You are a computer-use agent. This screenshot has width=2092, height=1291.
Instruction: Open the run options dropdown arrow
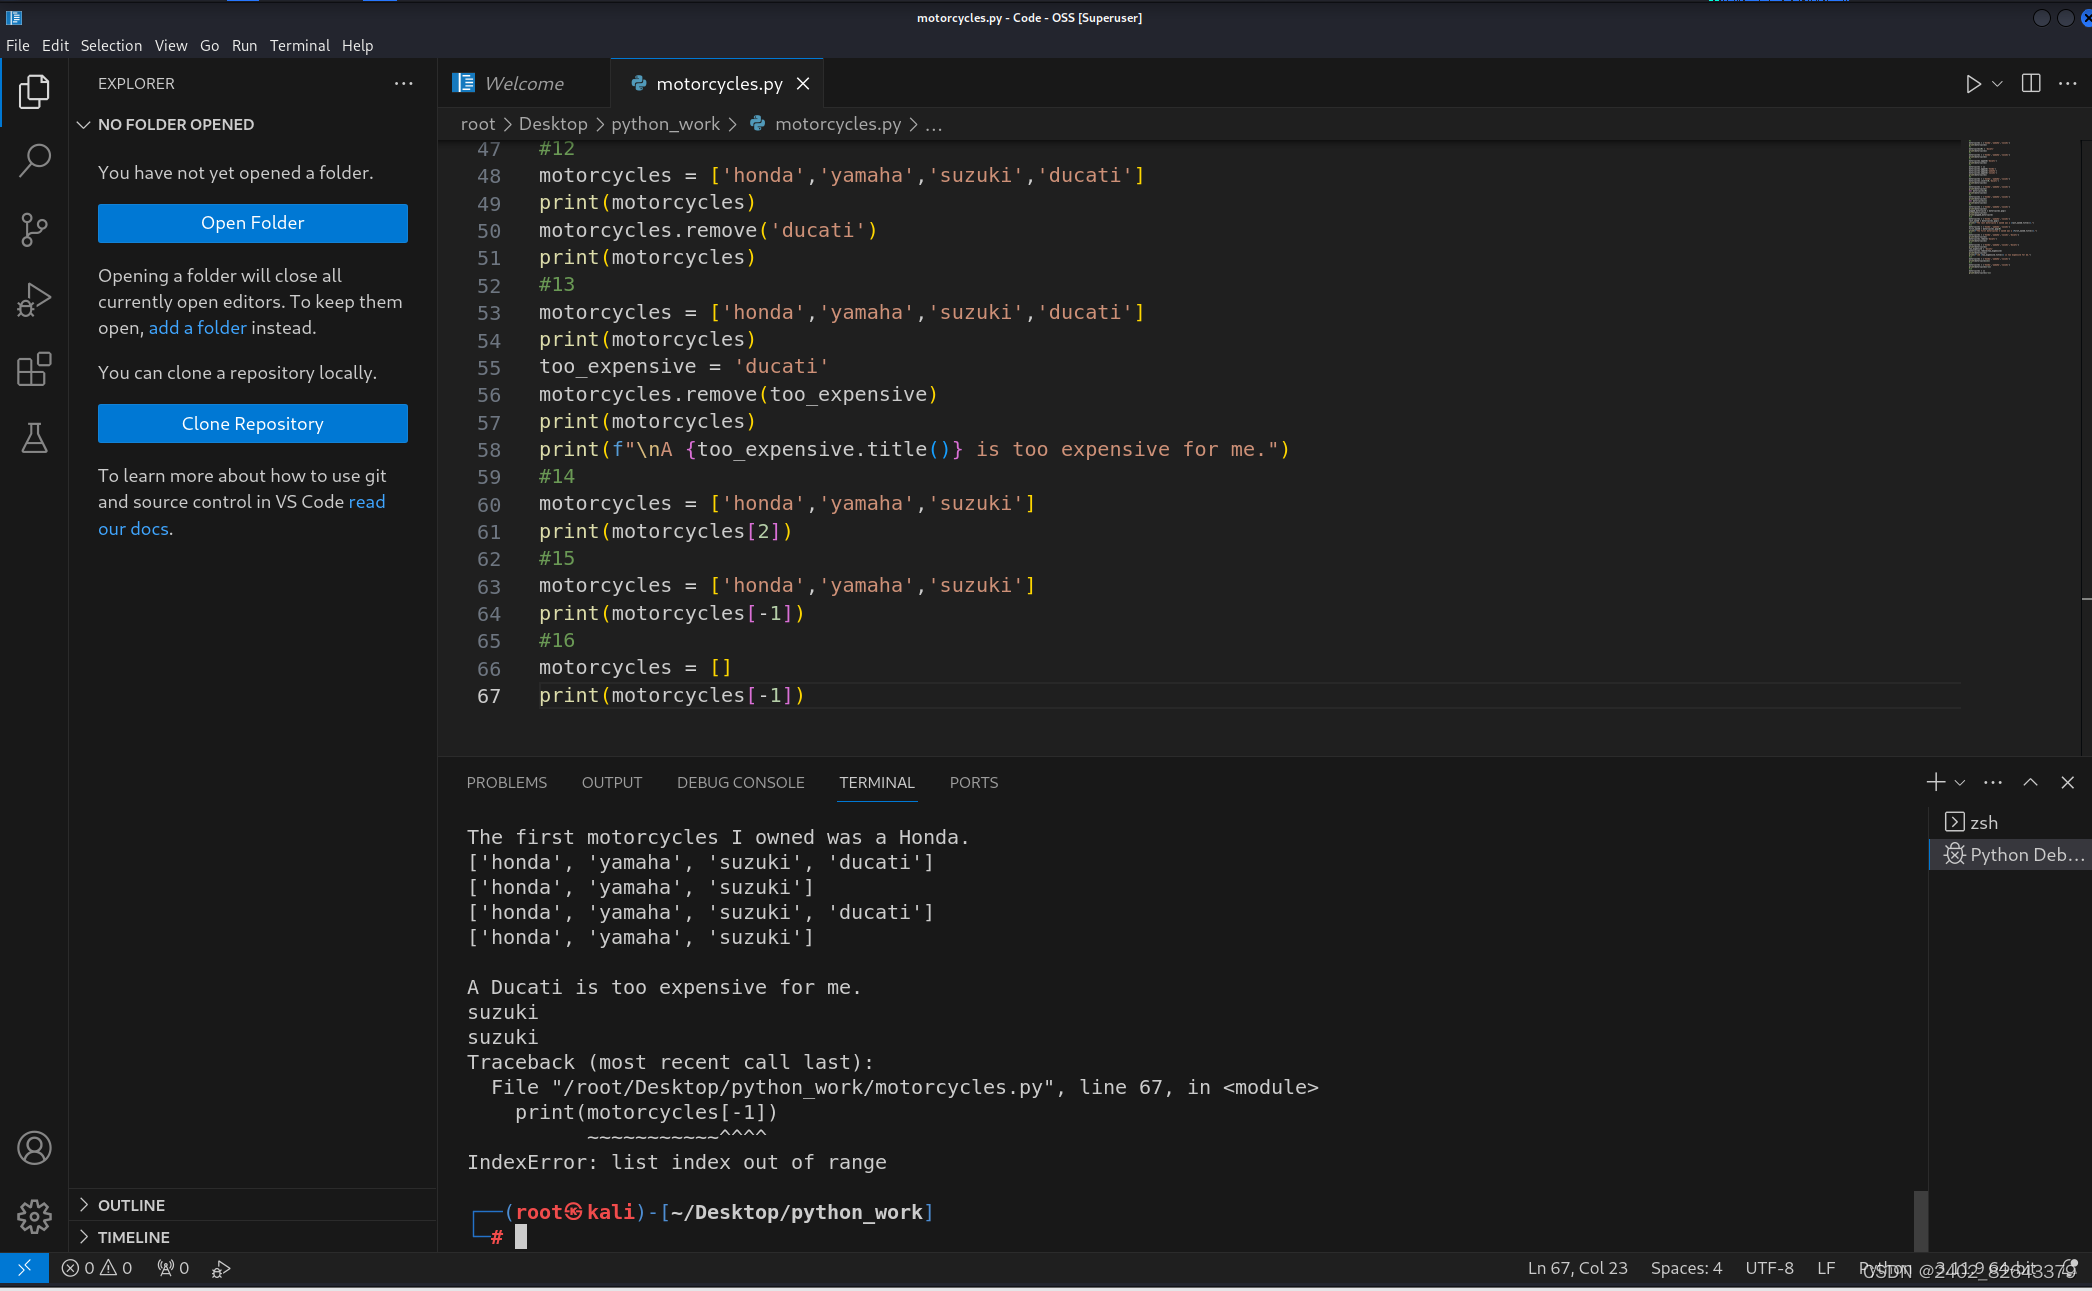tap(1997, 84)
